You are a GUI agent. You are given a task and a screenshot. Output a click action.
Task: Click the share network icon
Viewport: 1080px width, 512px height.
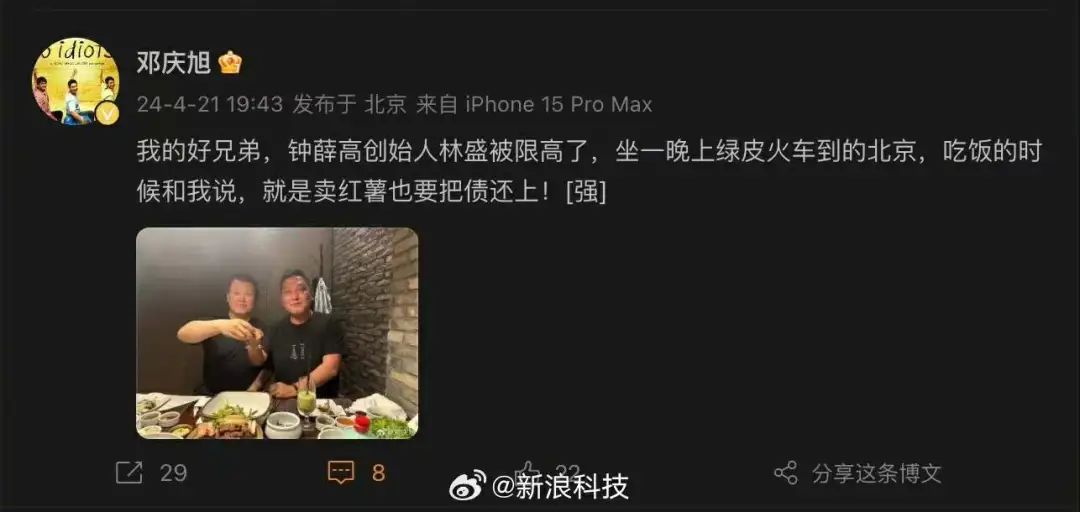point(786,473)
